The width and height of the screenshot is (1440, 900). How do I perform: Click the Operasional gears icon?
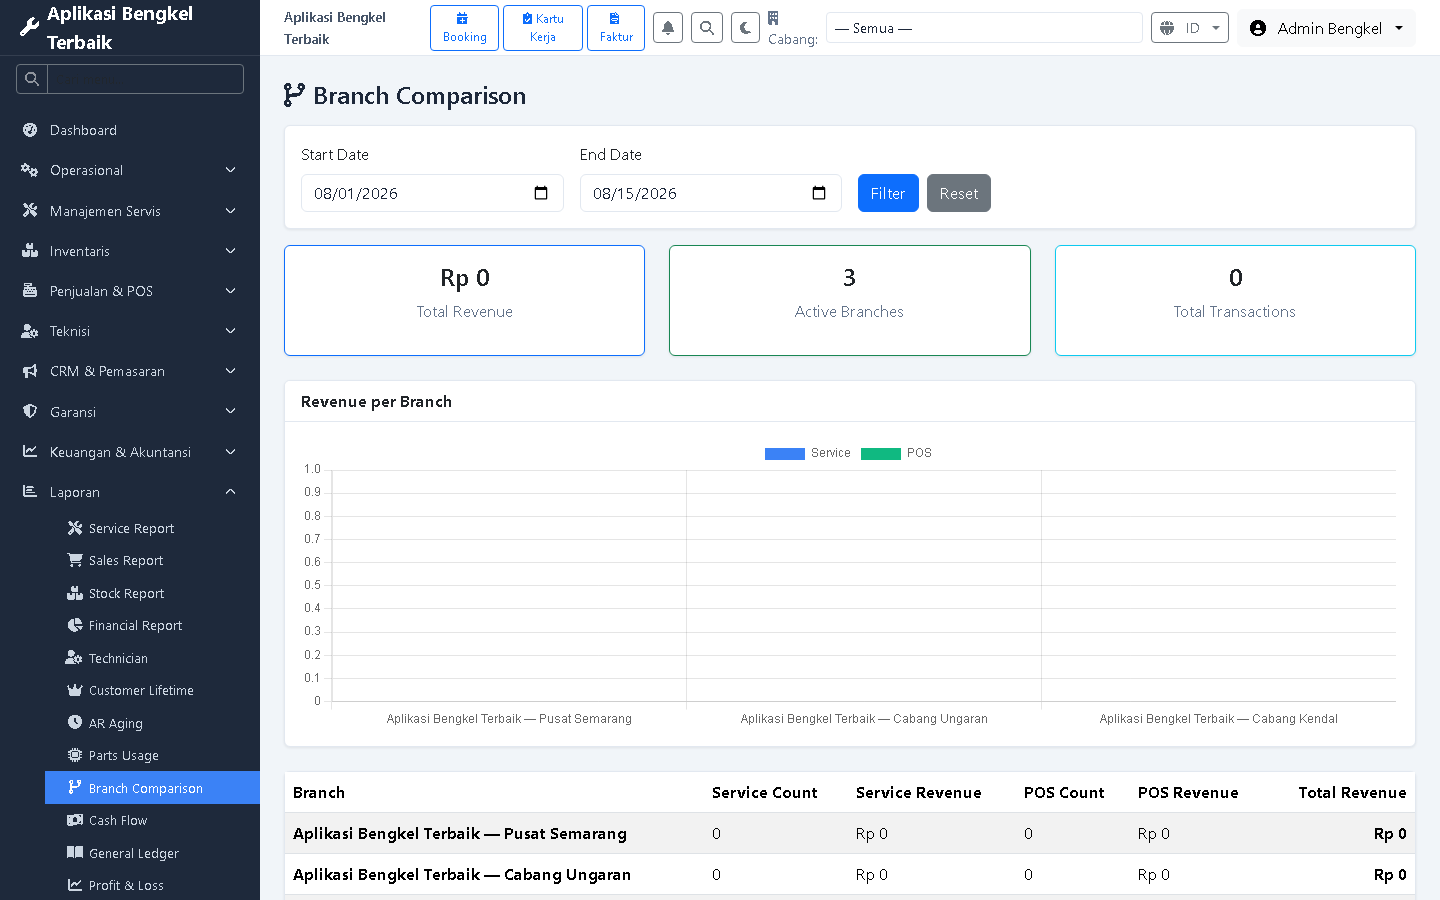[x=30, y=170]
